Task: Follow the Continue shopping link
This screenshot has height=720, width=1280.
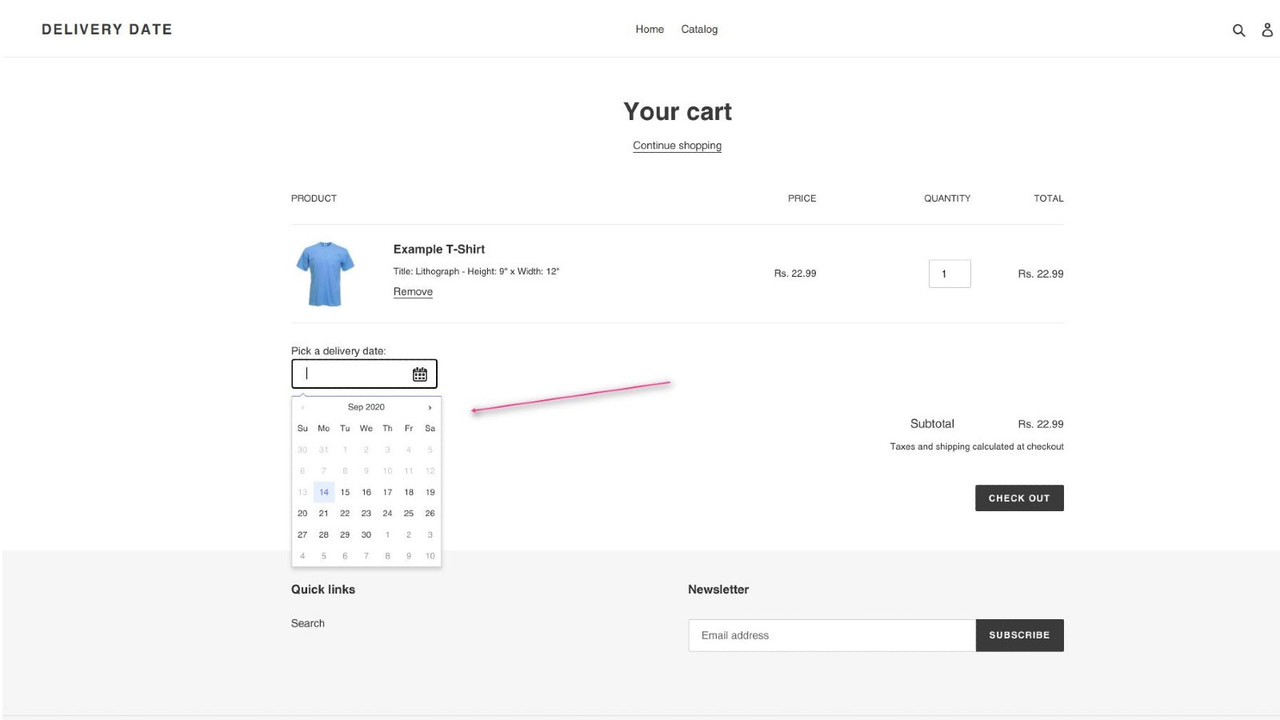Action: point(677,145)
